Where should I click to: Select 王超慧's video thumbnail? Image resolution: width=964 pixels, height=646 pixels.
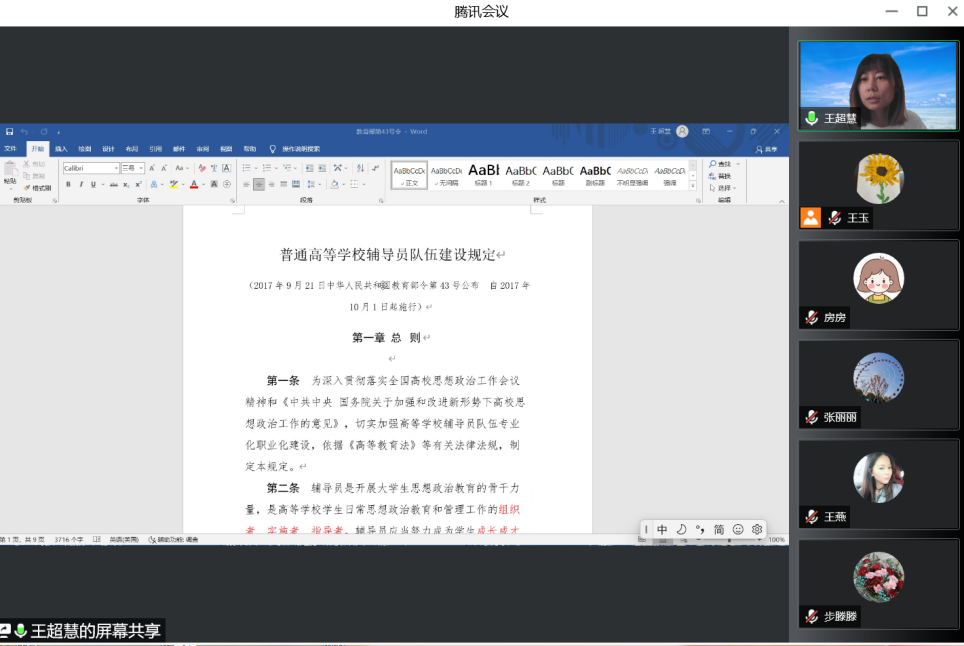click(877, 85)
